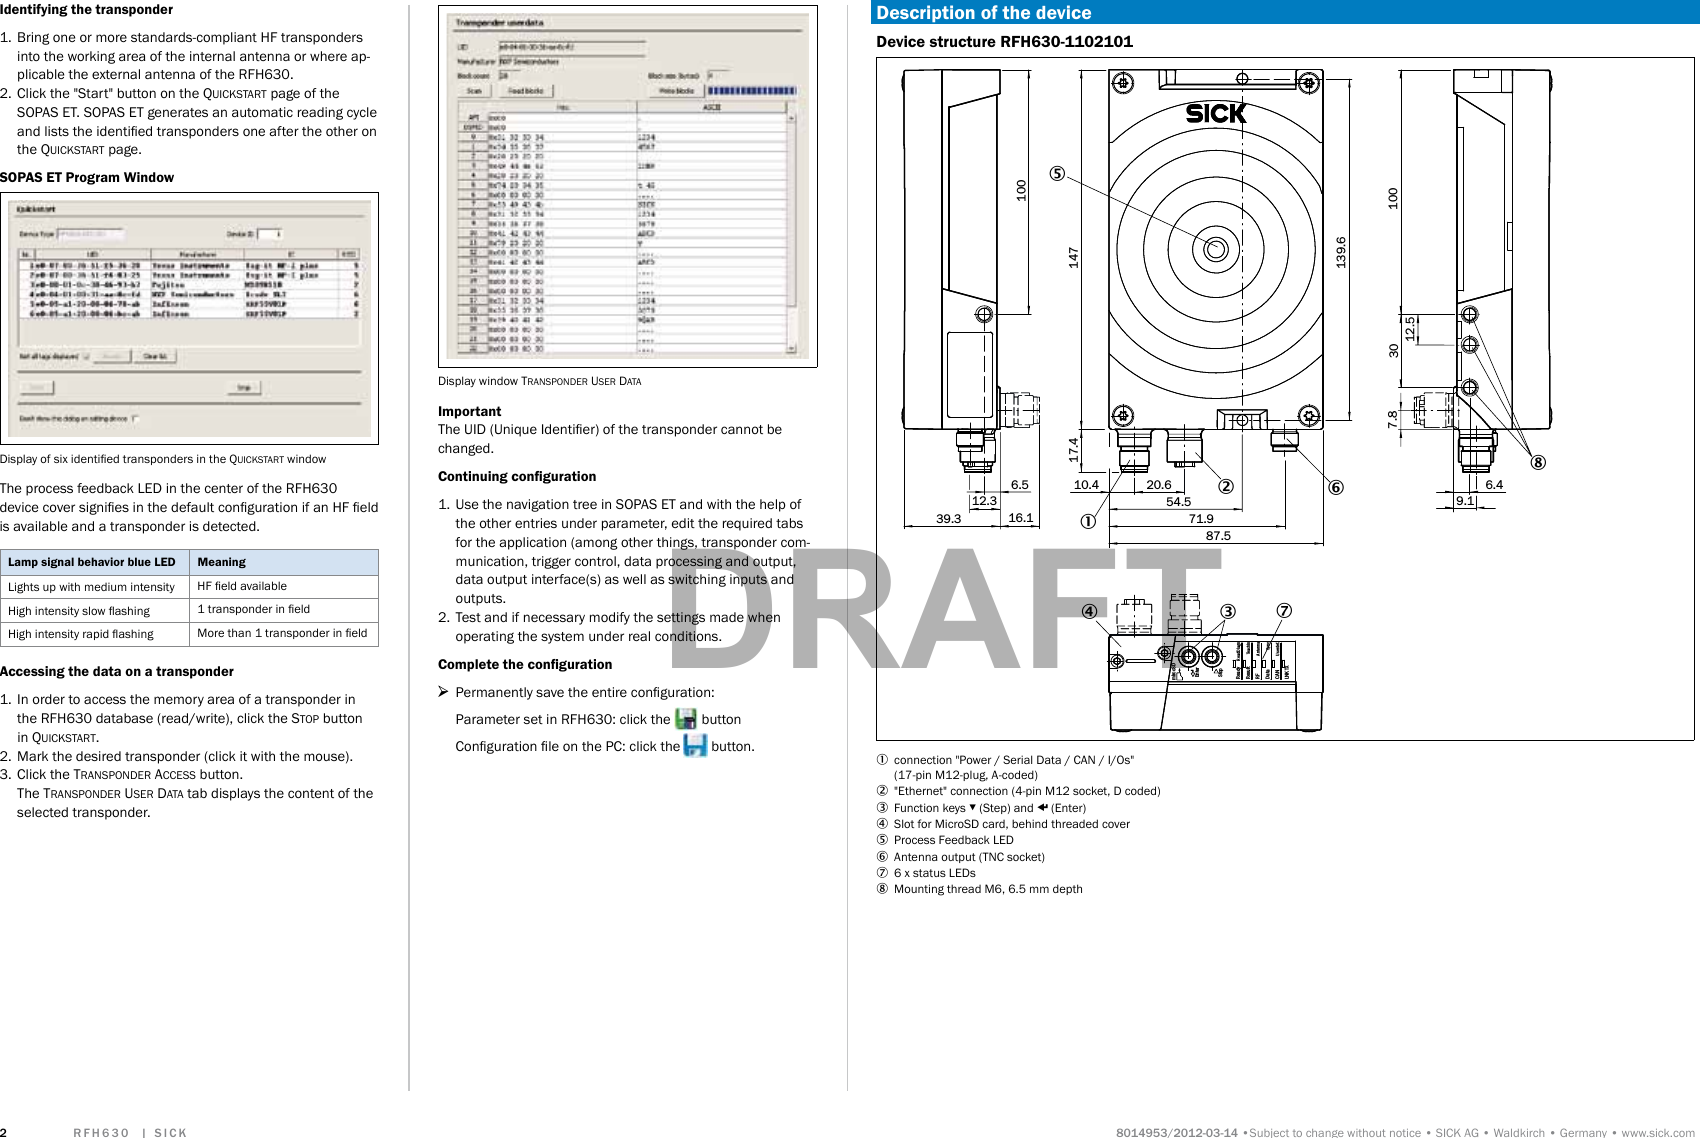This screenshot has width=1700, height=1138.
Task: Click ASCII column header in Transponder userdata screenshot
Action: click(711, 107)
